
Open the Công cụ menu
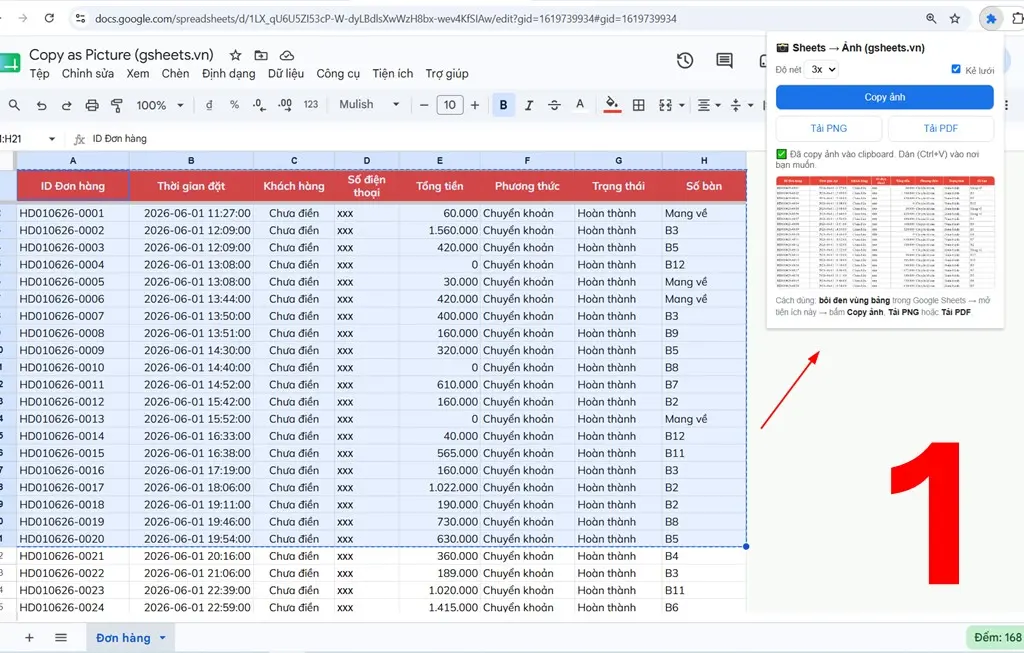point(338,74)
